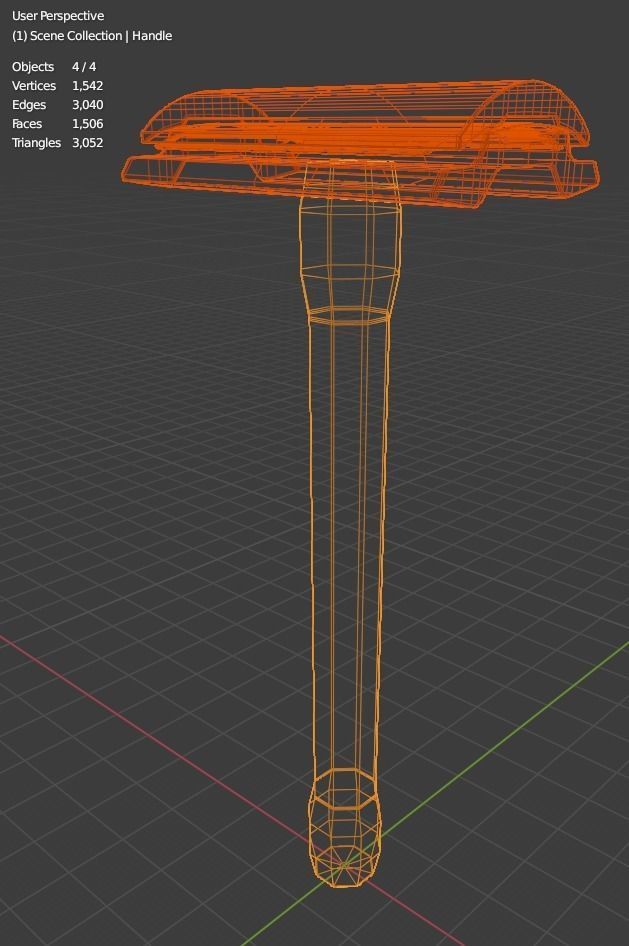
Task: Click the Objects count '4 / 4'
Action: [84, 66]
